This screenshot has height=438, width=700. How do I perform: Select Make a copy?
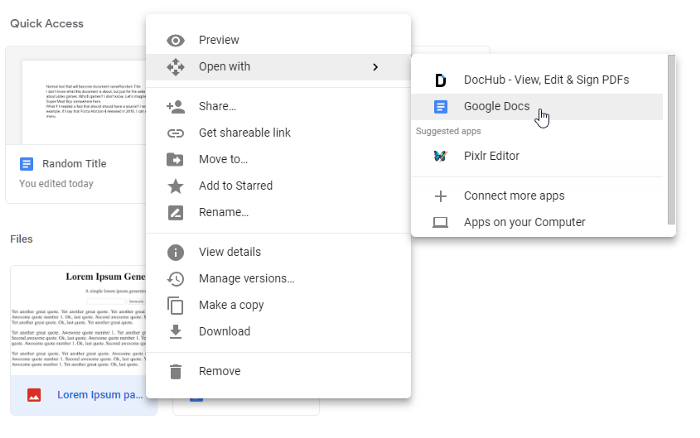[x=279, y=305]
